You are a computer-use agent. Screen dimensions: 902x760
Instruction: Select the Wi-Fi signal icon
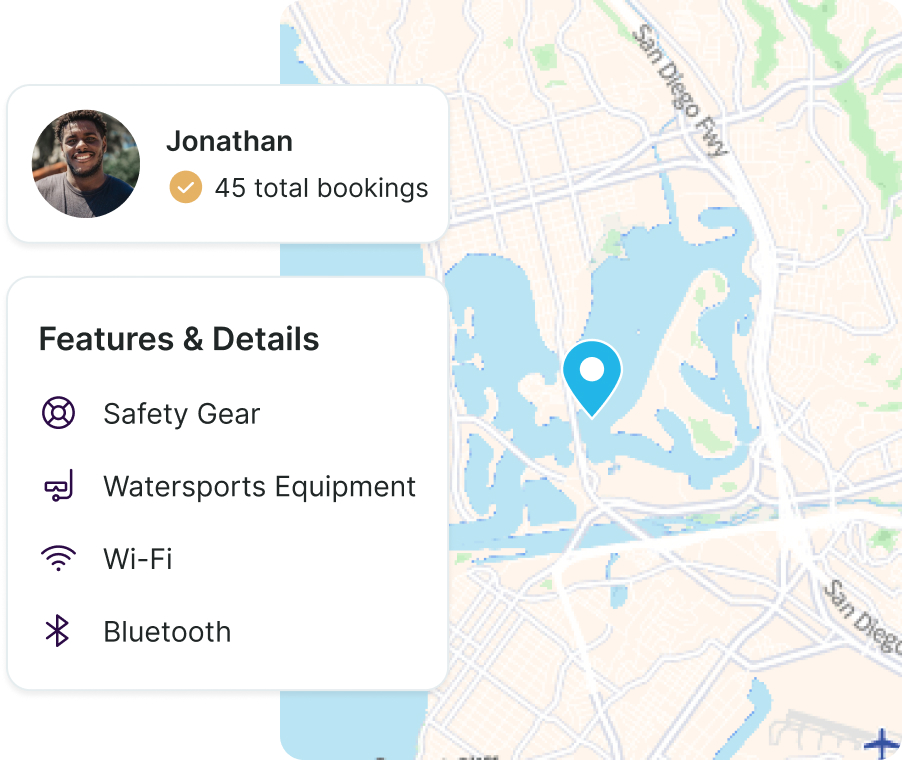point(59,559)
